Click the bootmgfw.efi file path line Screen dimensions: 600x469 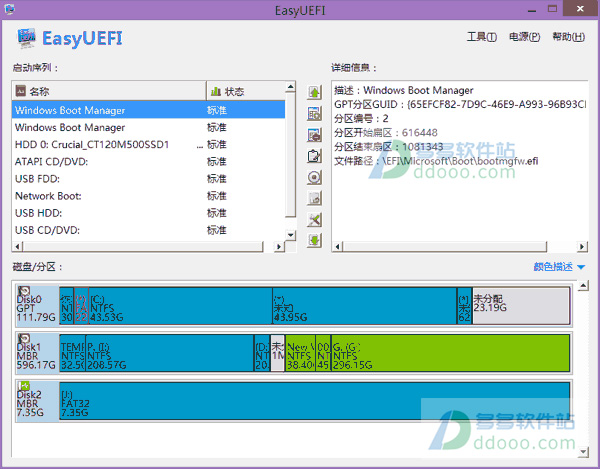pyautogui.click(x=436, y=161)
